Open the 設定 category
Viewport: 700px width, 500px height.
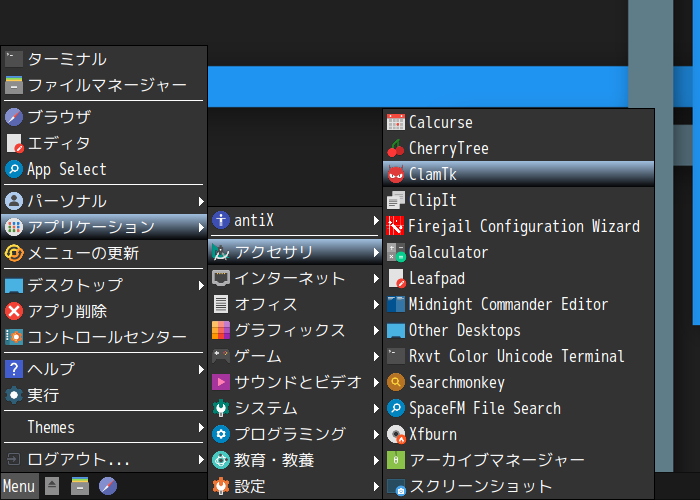(295, 486)
